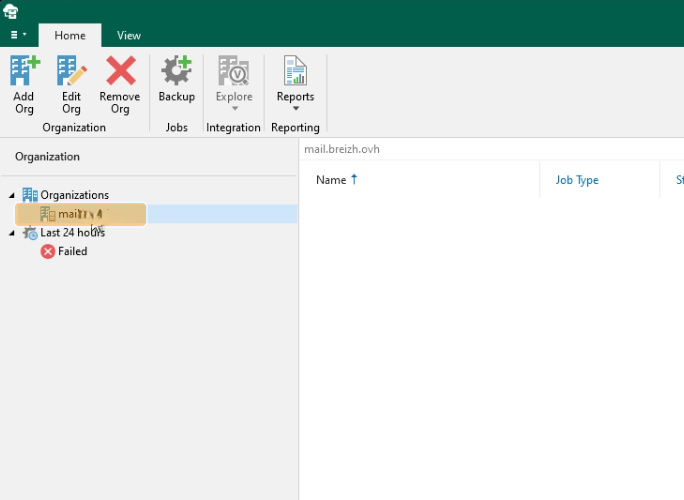Click the mail org server icon in tree
Screen dimensions: 684x500
[x=48, y=214]
